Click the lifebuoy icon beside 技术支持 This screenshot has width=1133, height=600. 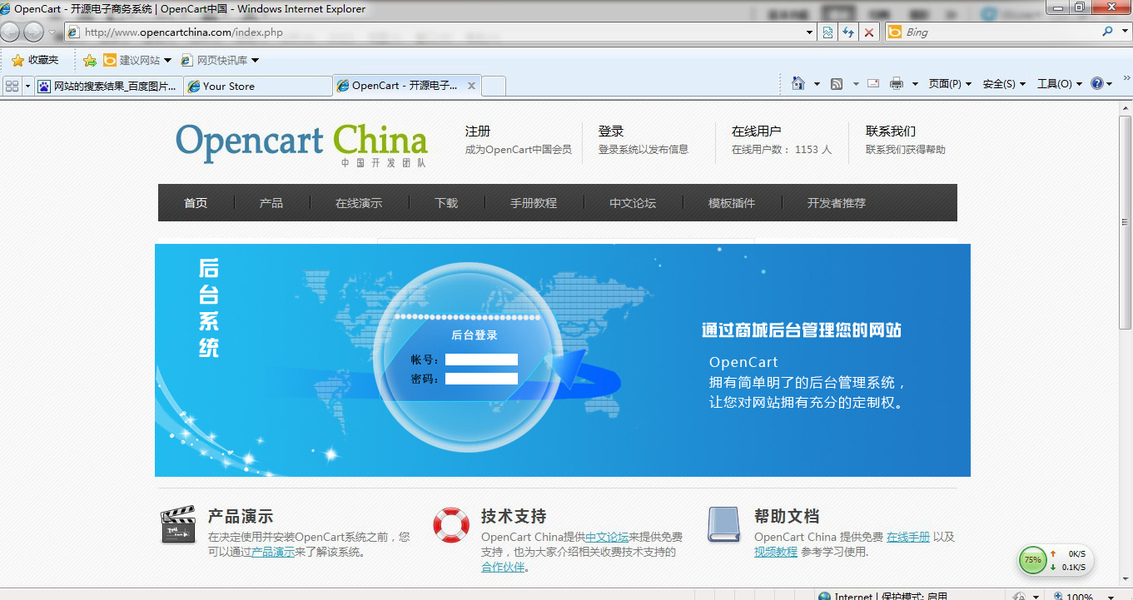[451, 525]
